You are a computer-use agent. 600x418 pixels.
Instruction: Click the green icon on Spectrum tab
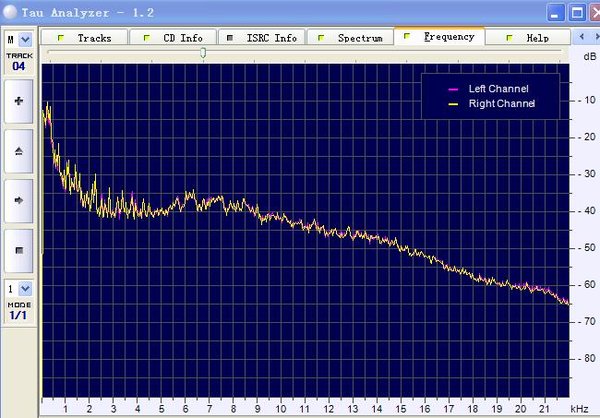point(321,38)
